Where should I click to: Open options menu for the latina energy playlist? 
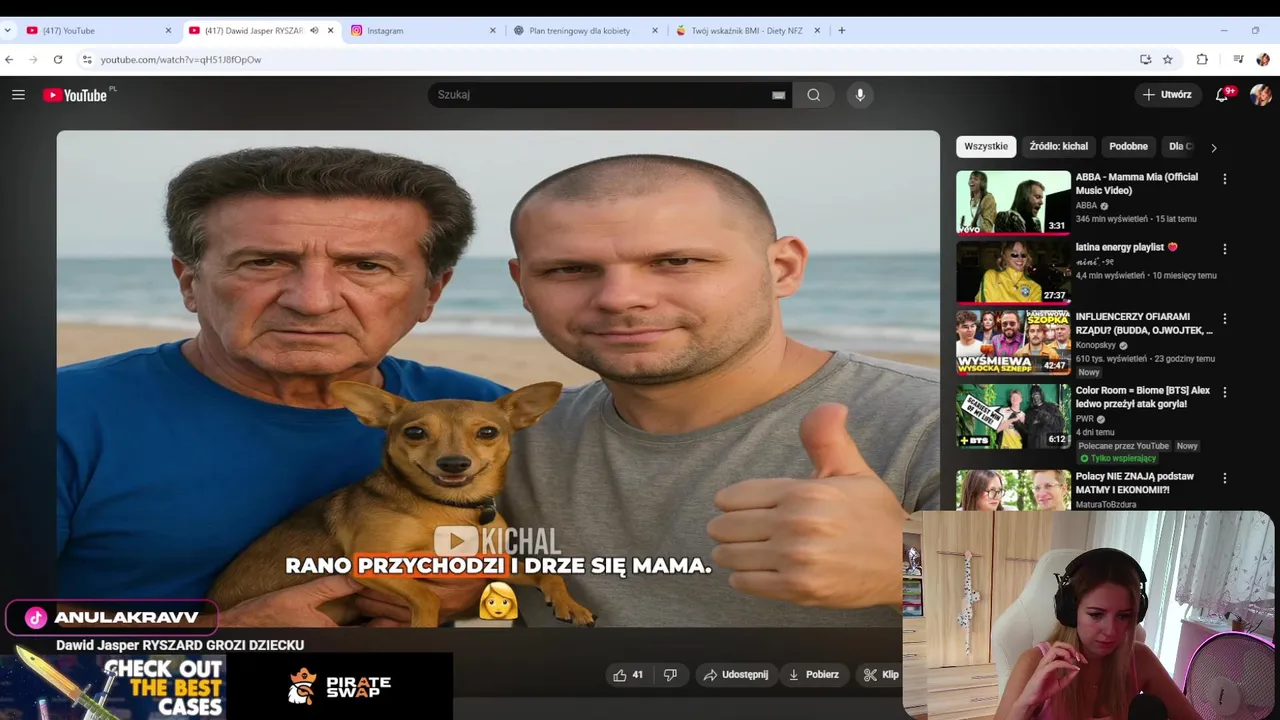click(1224, 249)
